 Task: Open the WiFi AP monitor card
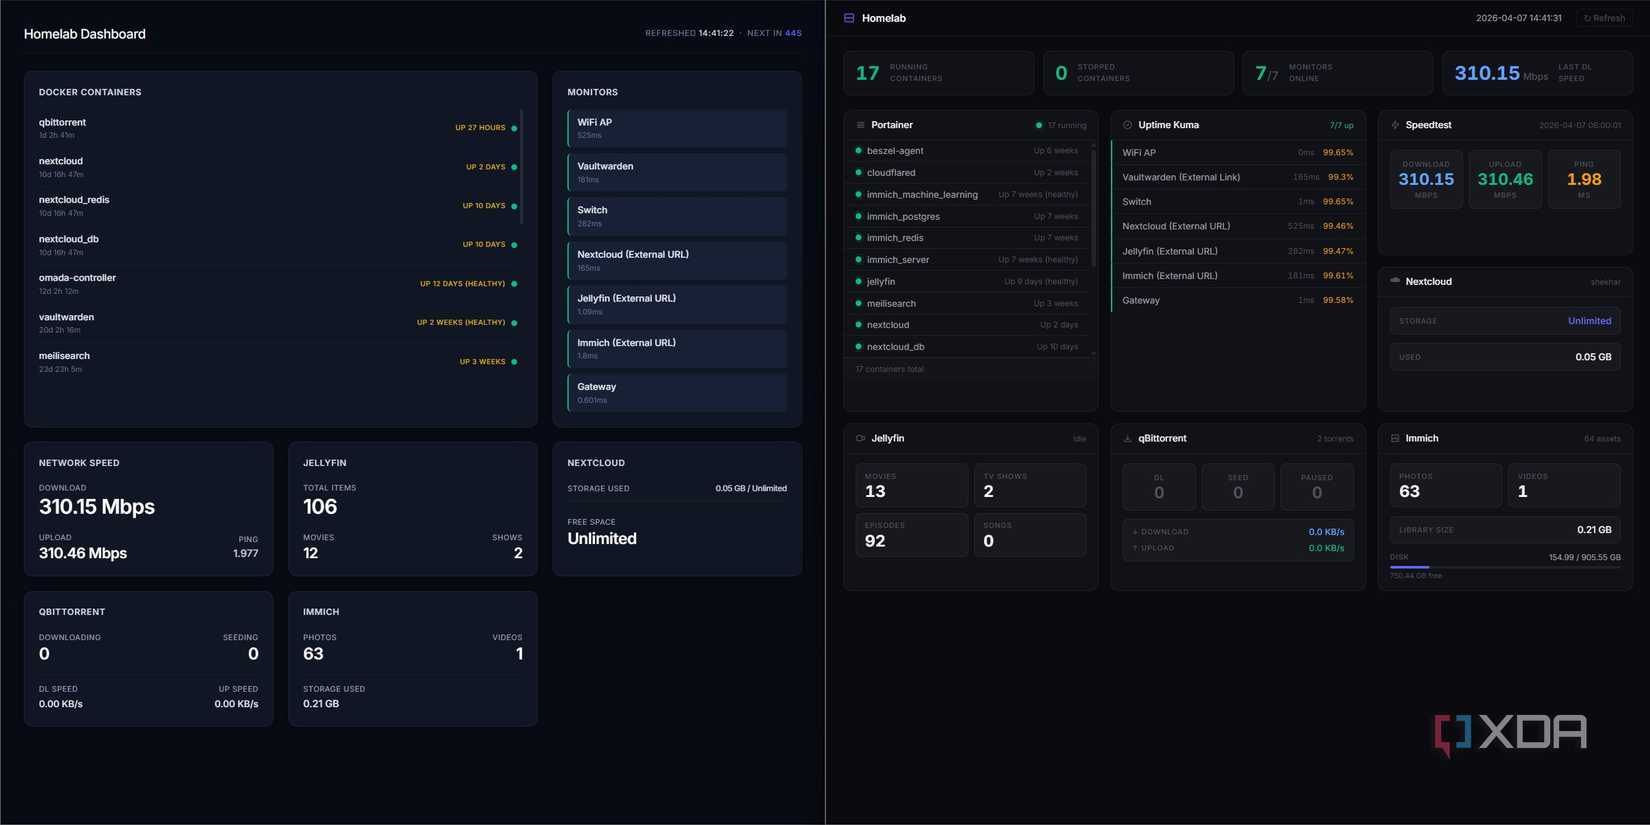click(x=677, y=128)
